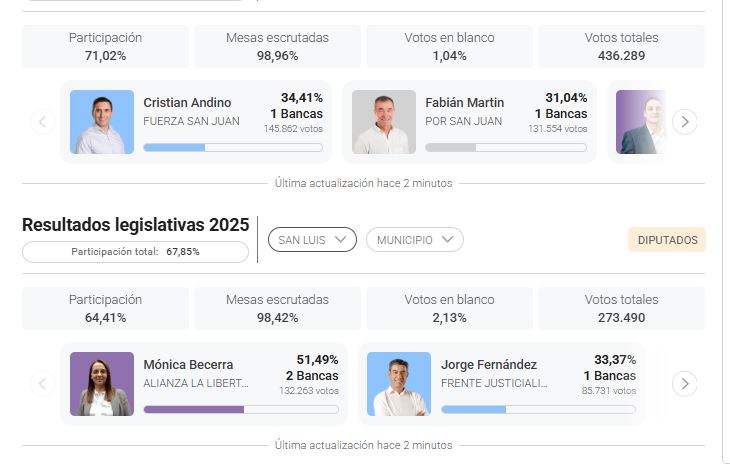Image resolution: width=730 pixels, height=475 pixels.
Task: Click next arrow in San Juan carousel
Action: tap(684, 122)
